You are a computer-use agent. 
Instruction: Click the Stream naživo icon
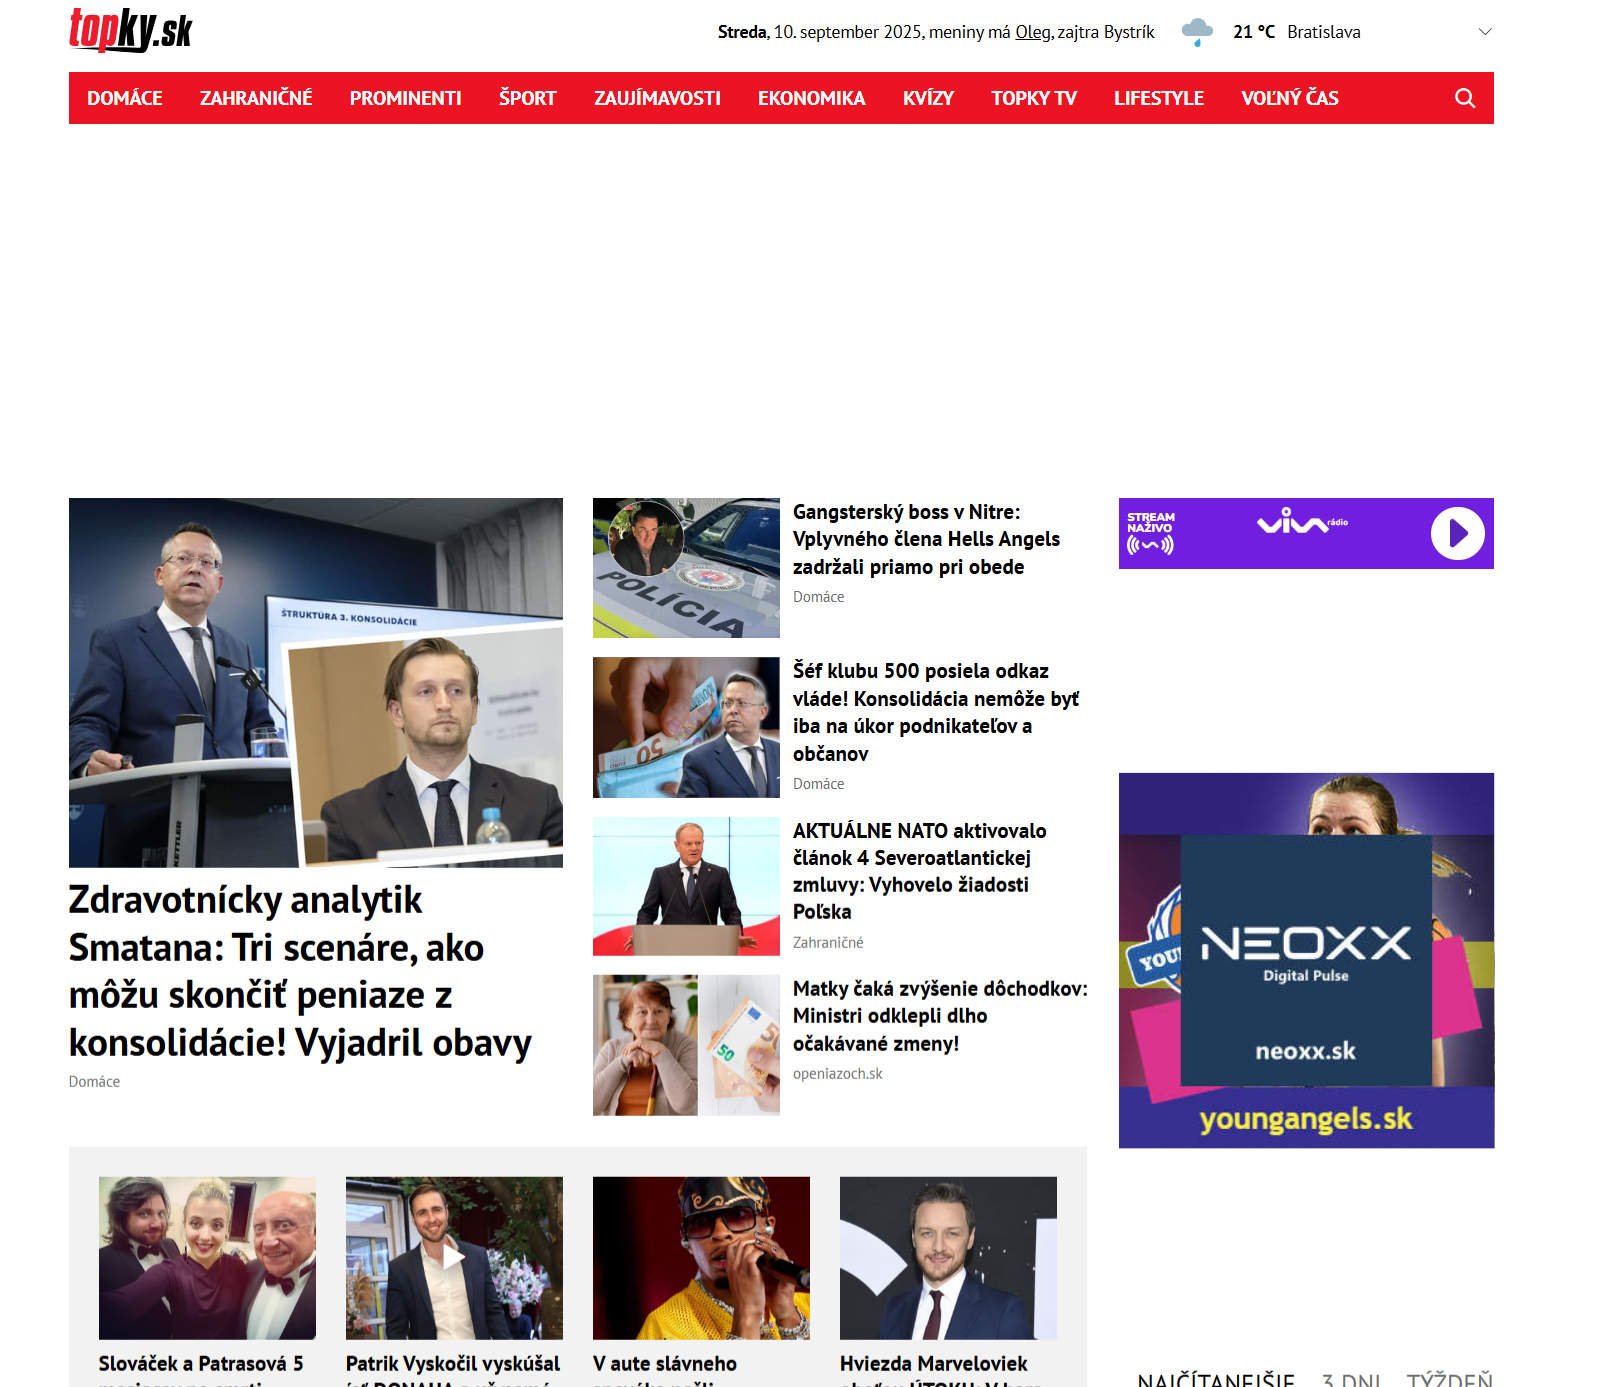pyautogui.click(x=1150, y=533)
